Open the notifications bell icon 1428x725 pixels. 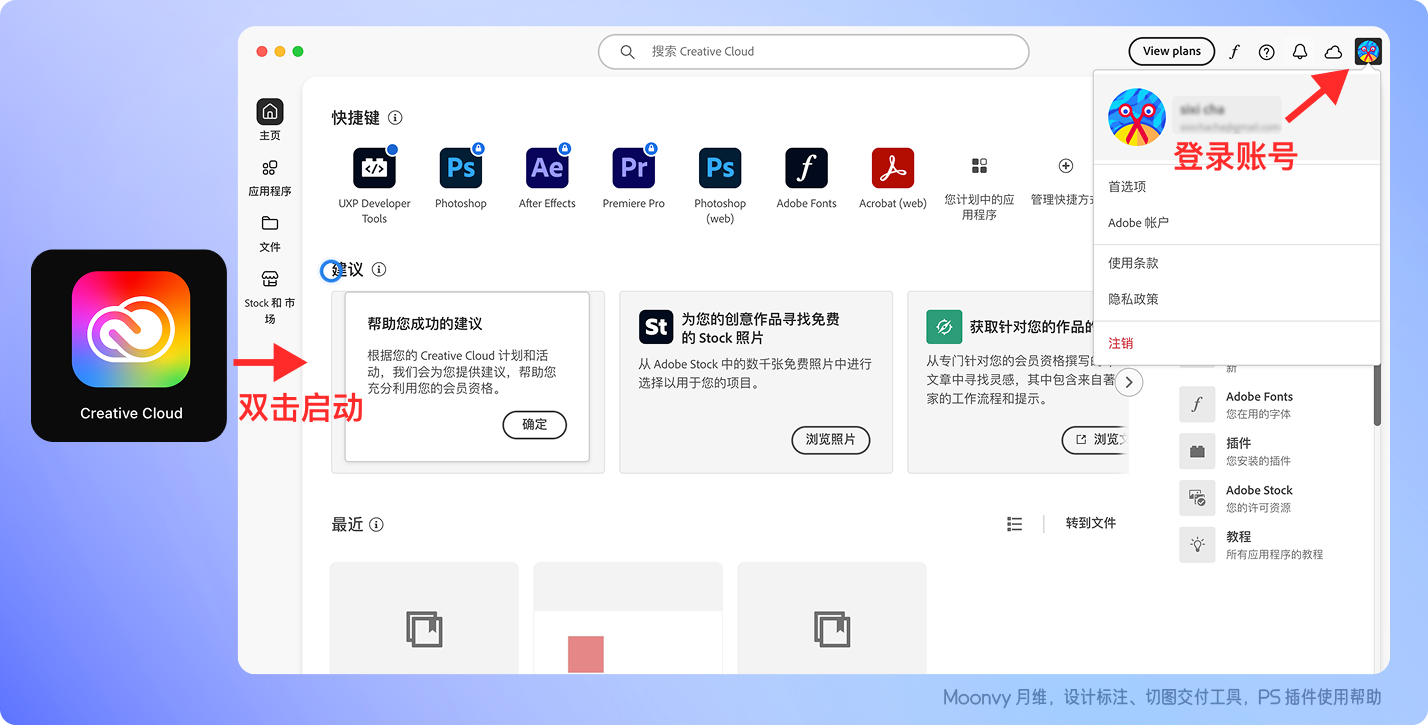pos(1300,52)
